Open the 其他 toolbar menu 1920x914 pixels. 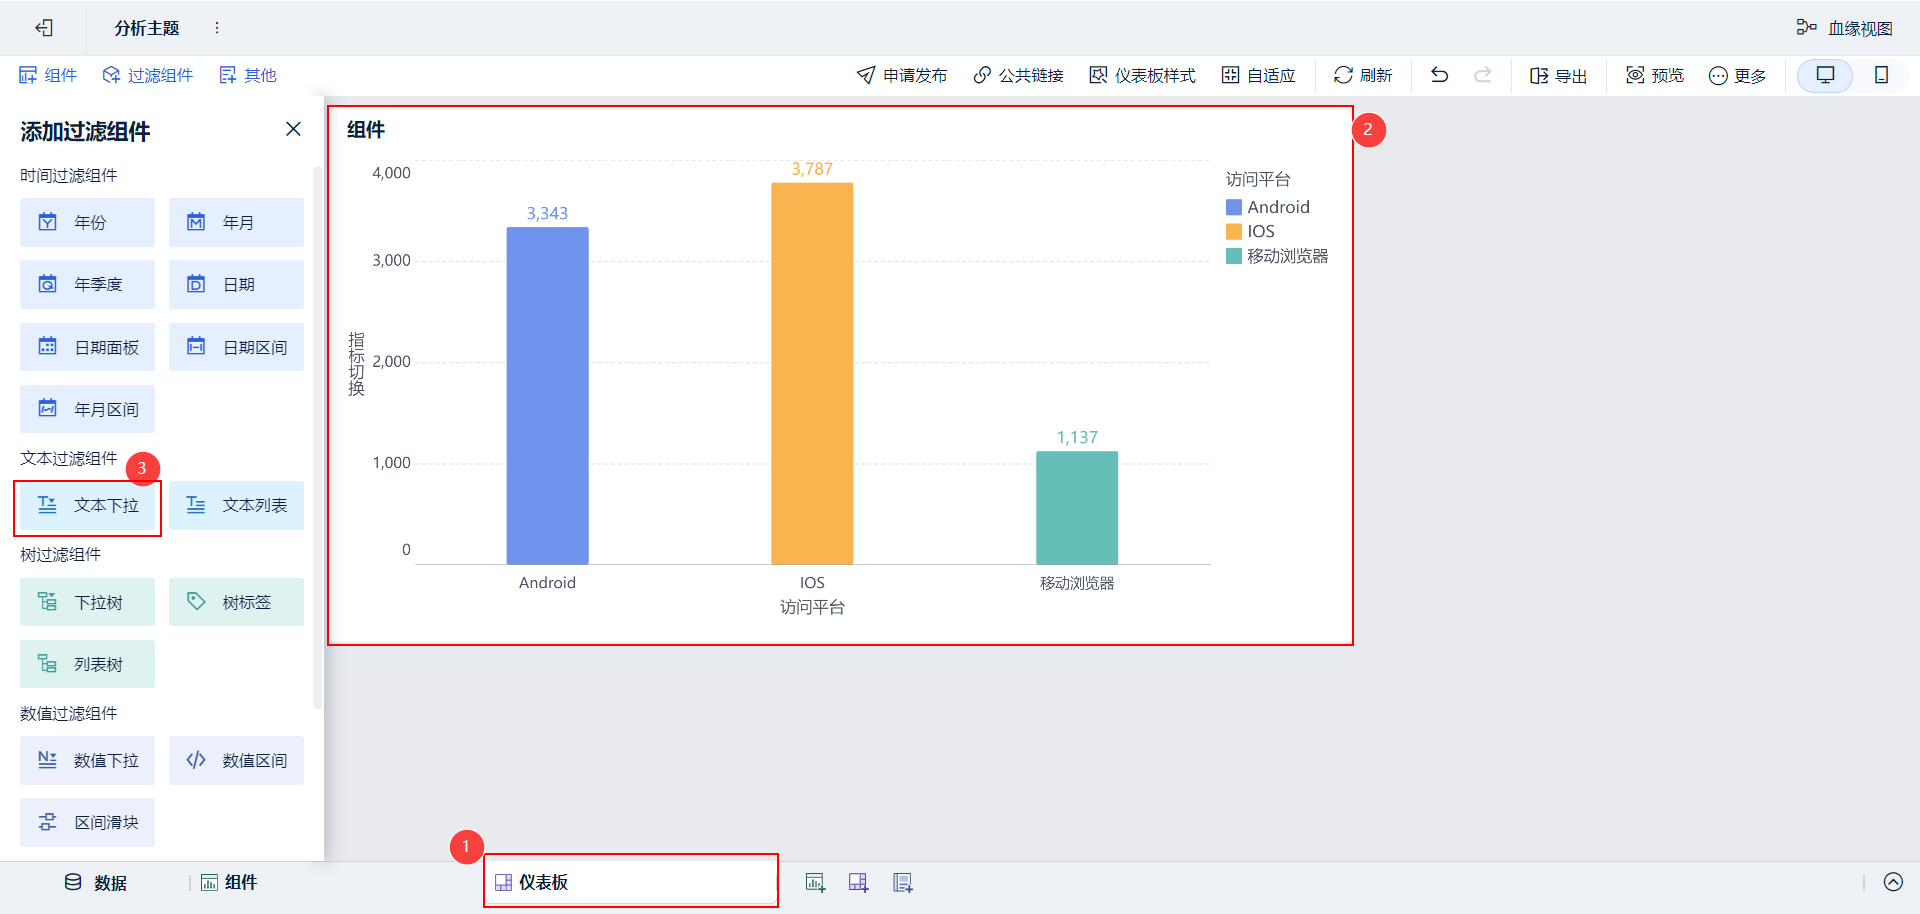pyautogui.click(x=248, y=75)
